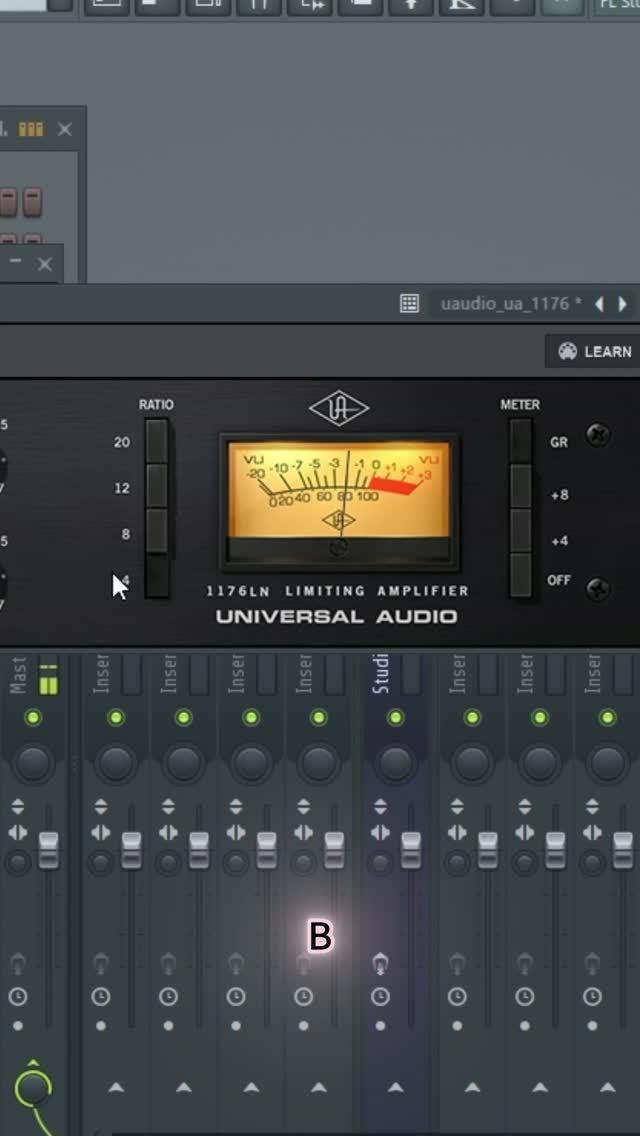Set 1176 ratio to 20
Viewport: 640px width, 1136px height.
157,441
